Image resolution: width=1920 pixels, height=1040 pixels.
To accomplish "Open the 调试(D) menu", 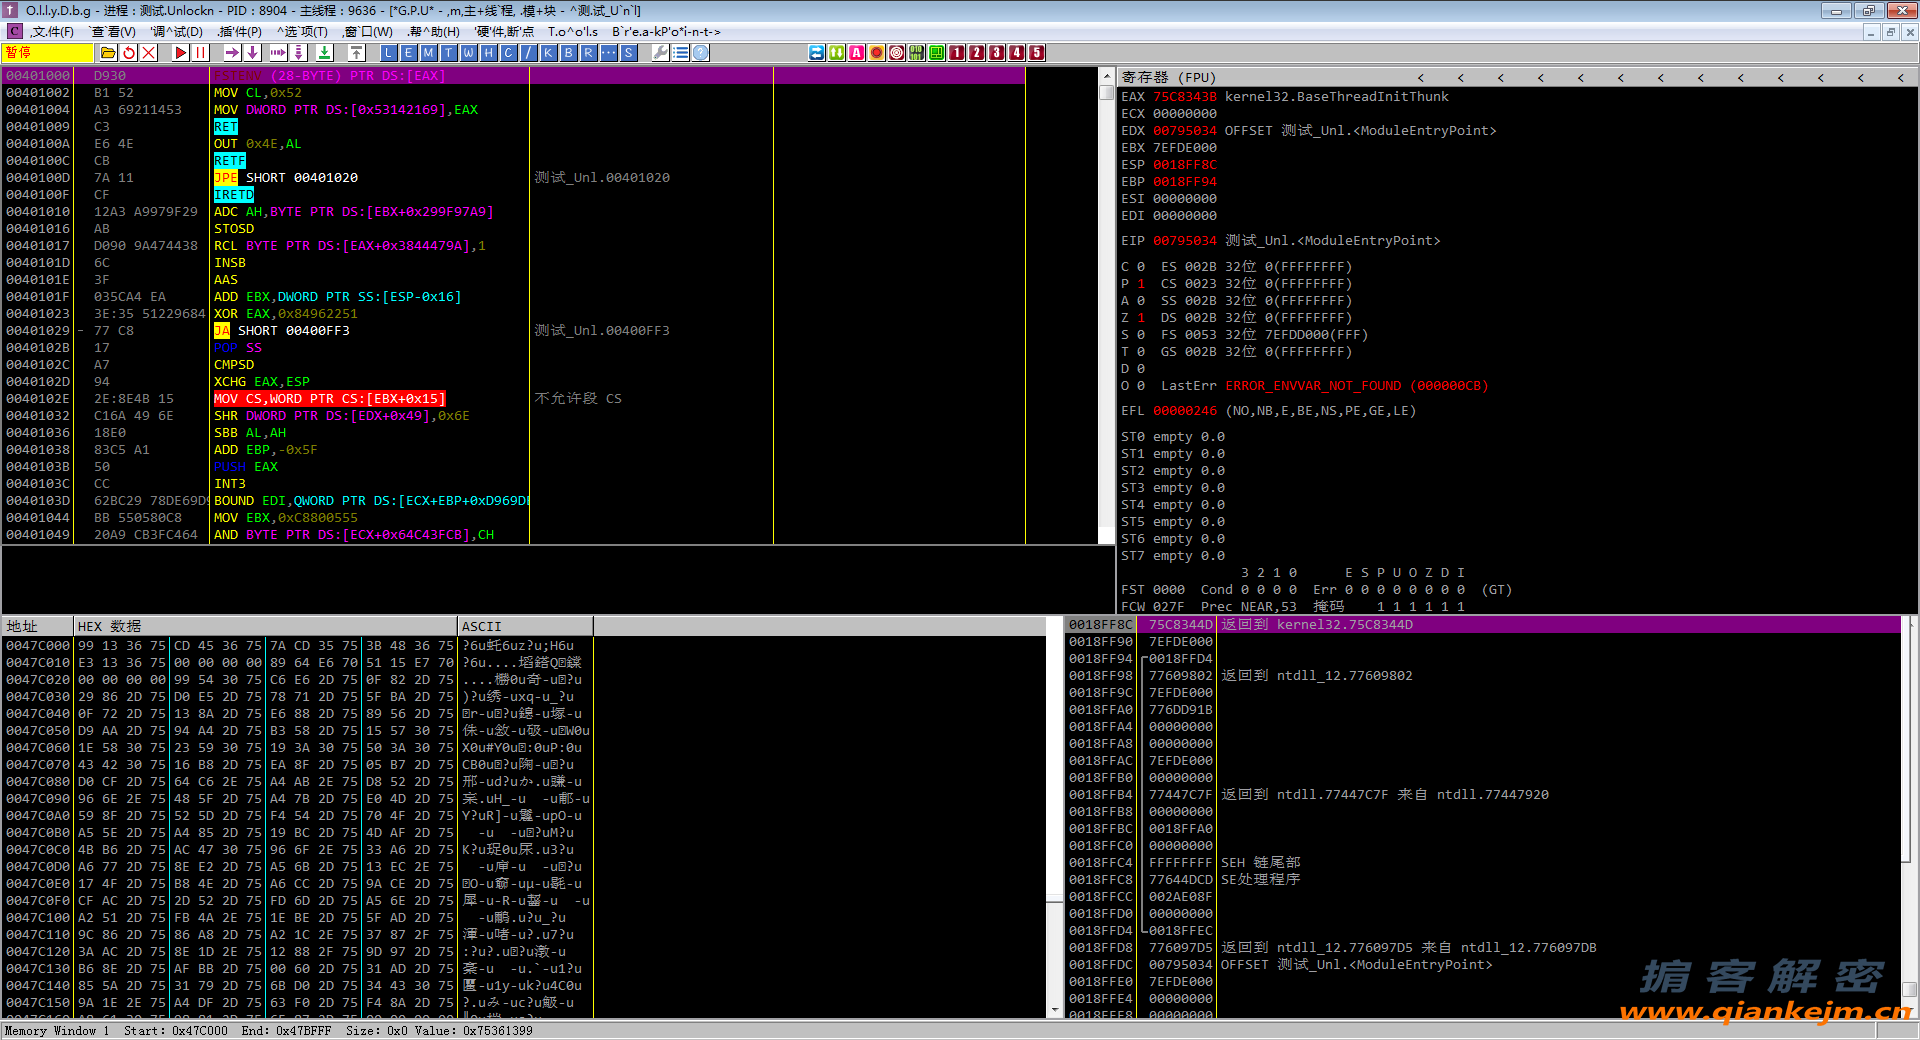I will coord(177,32).
